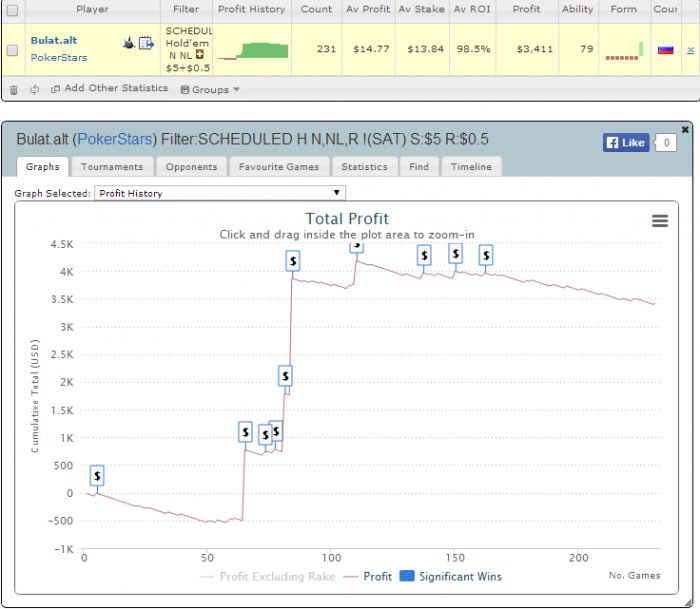Image resolution: width=700 pixels, height=609 pixels.
Task: Sort by Player column header
Action: [x=92, y=9]
